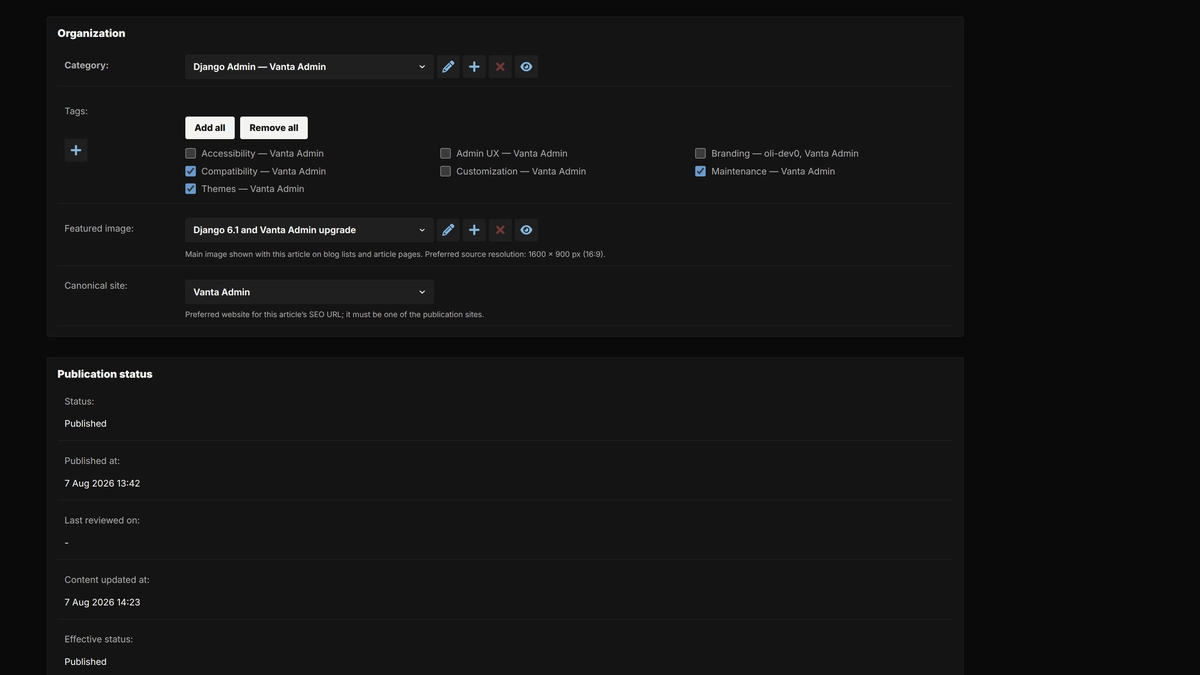1200x675 pixels.
Task: Check Admin UX — Vanta Admin tag
Action: 445,154
